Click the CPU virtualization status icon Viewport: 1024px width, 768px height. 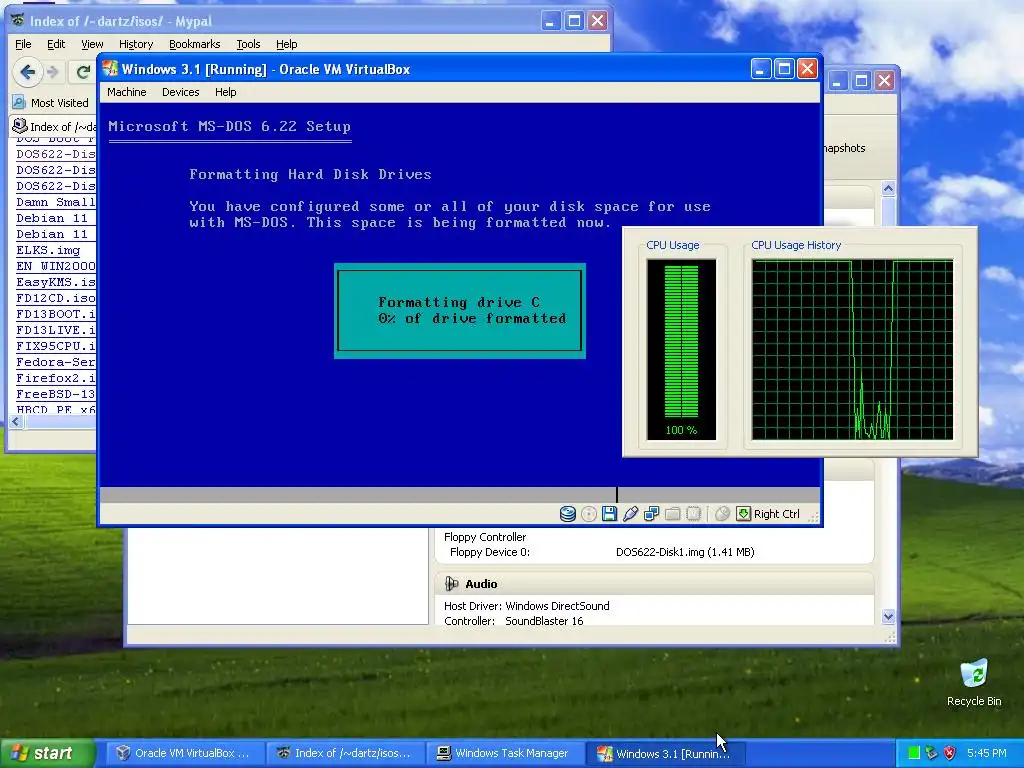click(693, 514)
